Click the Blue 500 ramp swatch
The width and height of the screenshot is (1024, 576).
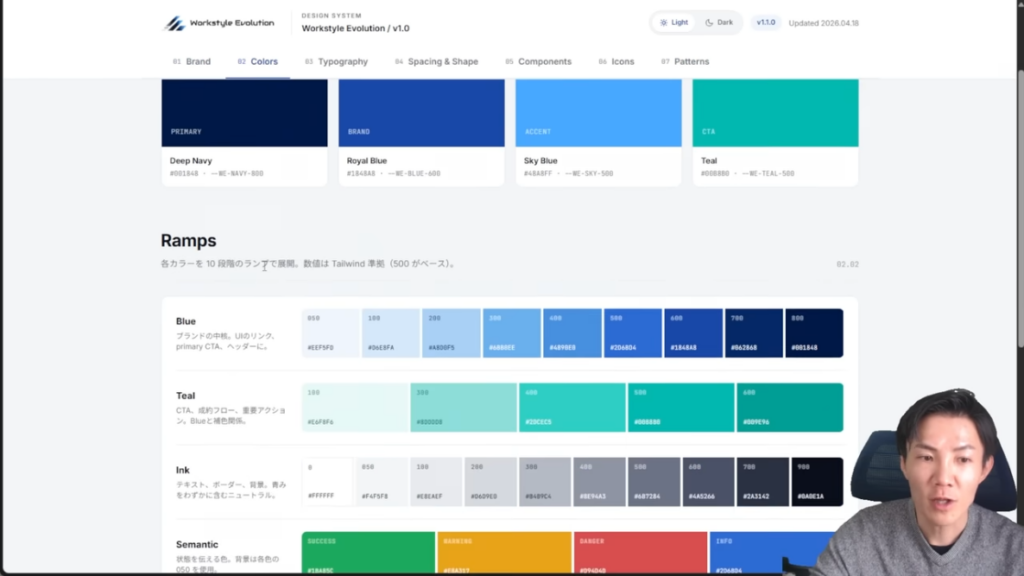coord(632,332)
